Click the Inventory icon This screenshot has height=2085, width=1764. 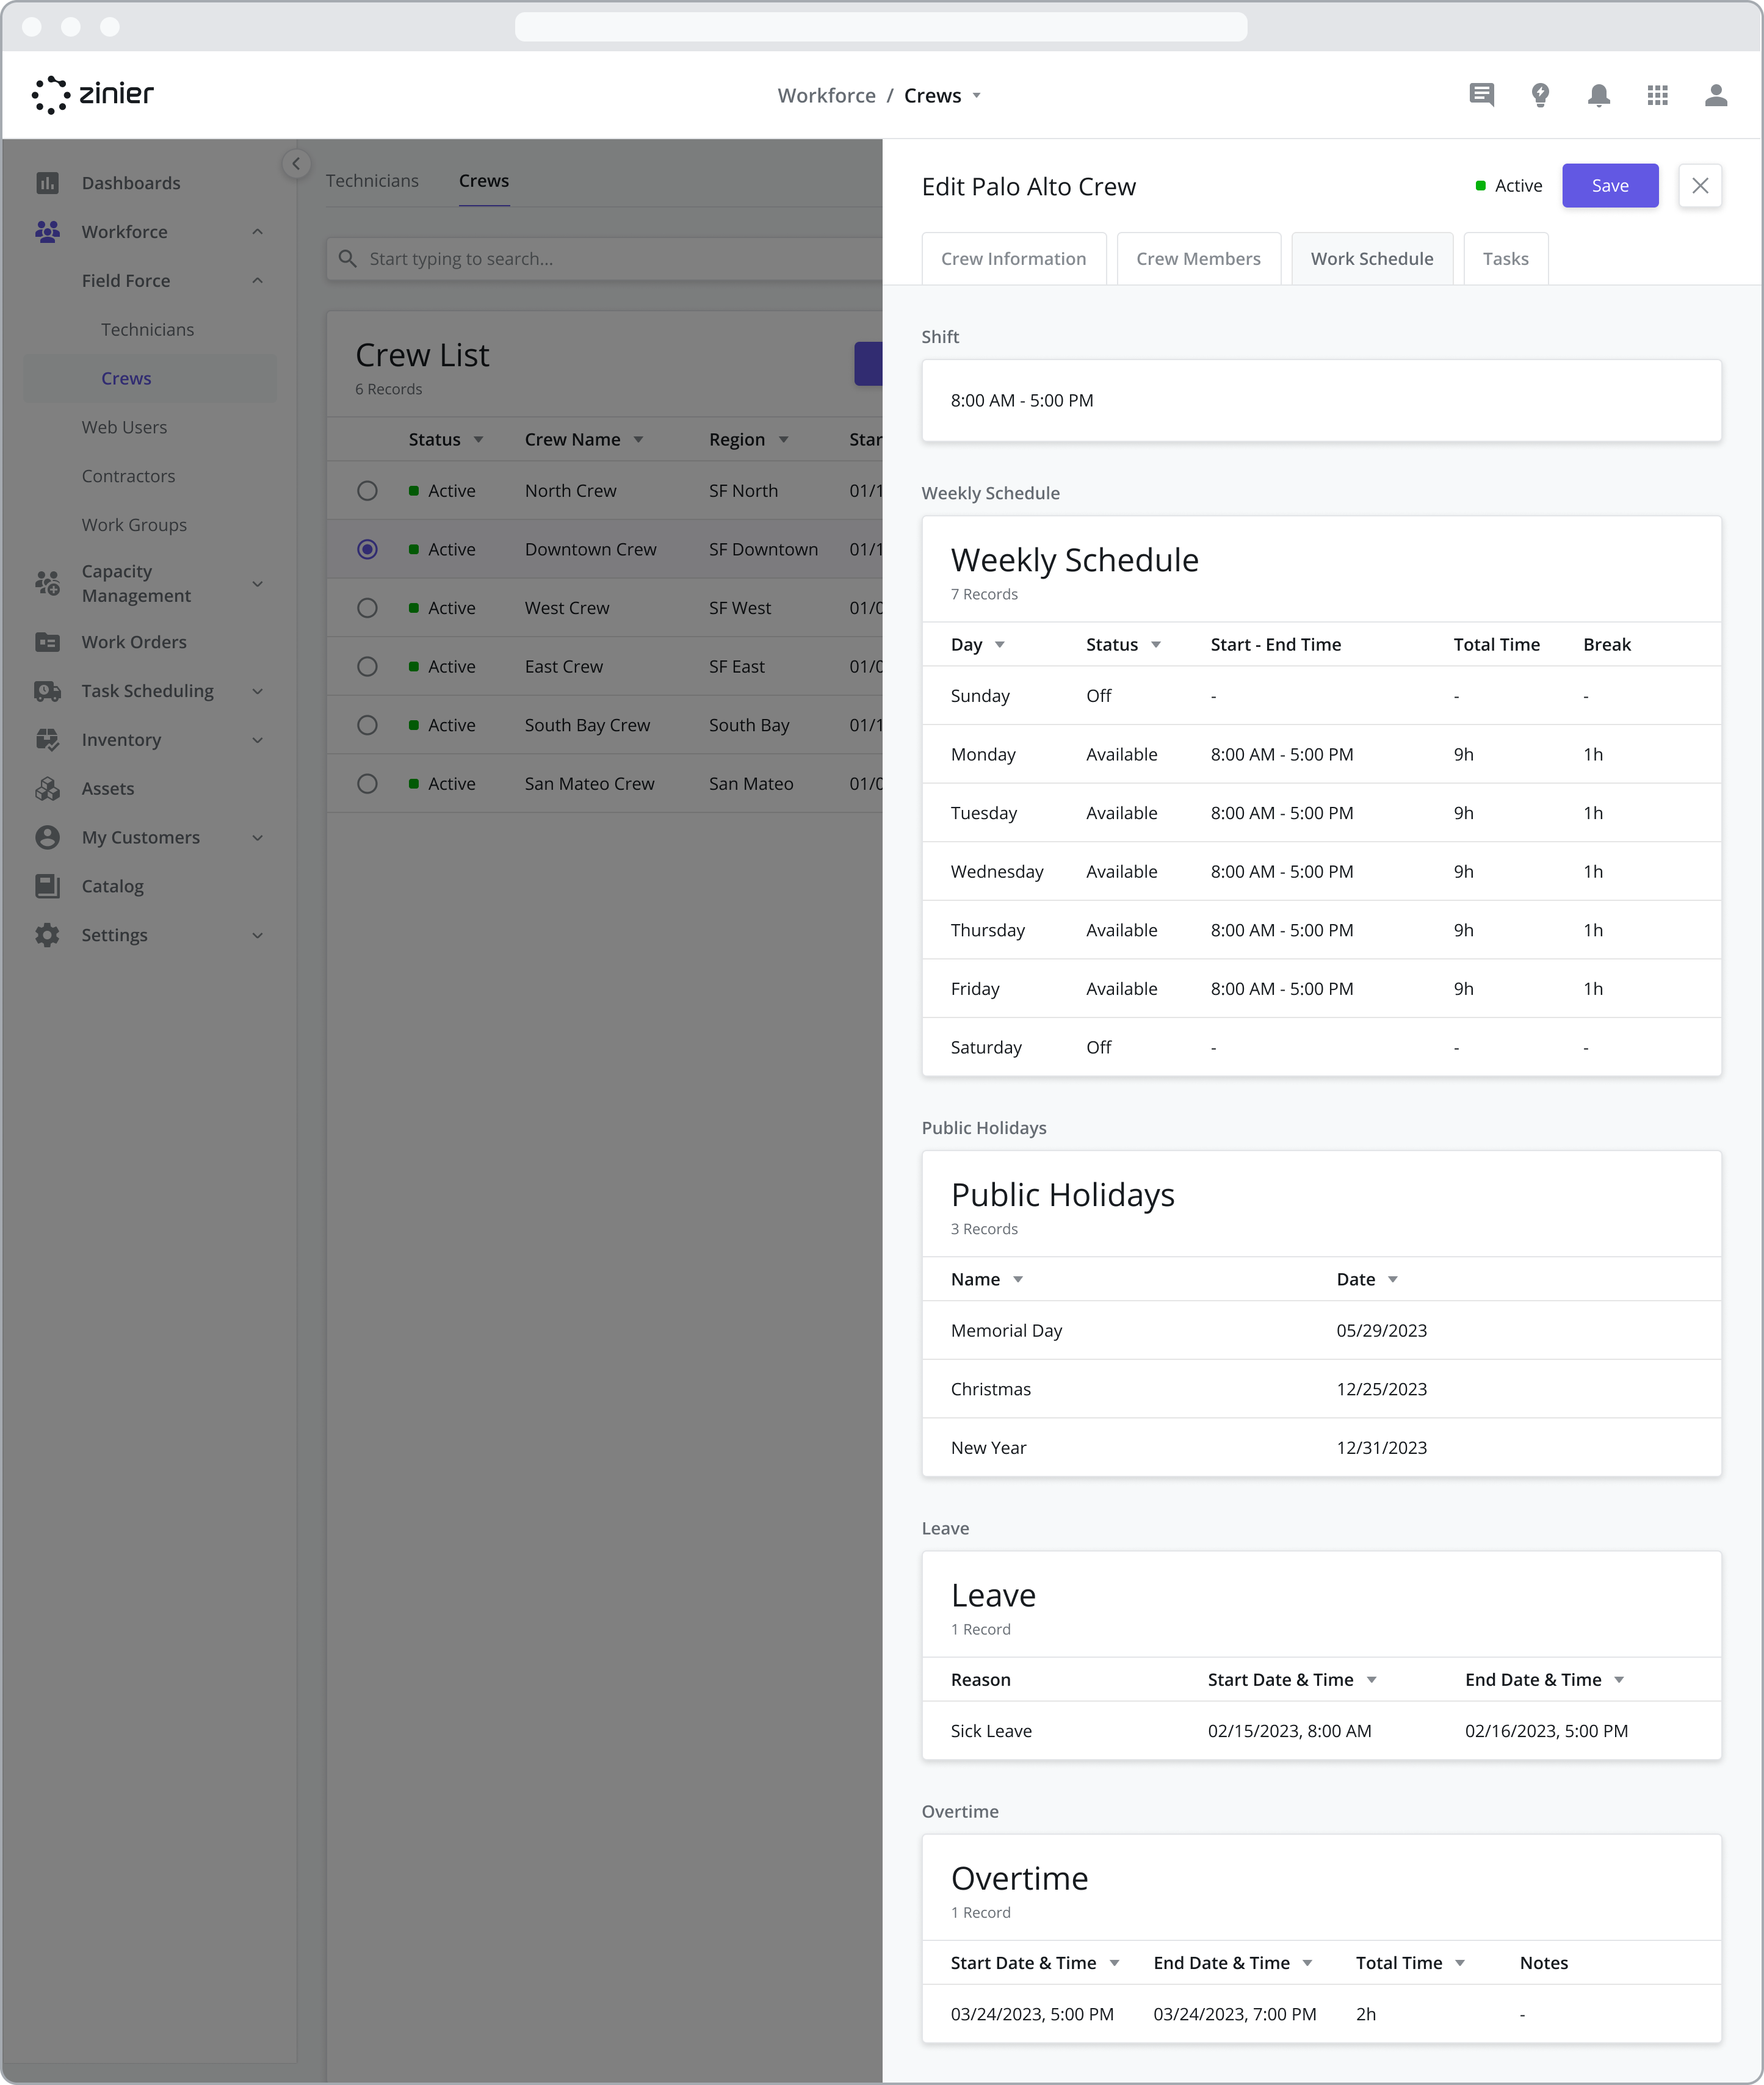point(47,740)
